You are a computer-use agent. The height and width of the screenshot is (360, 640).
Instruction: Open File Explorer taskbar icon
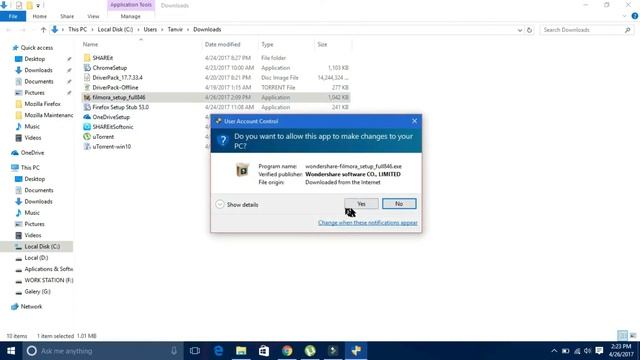coord(241,351)
